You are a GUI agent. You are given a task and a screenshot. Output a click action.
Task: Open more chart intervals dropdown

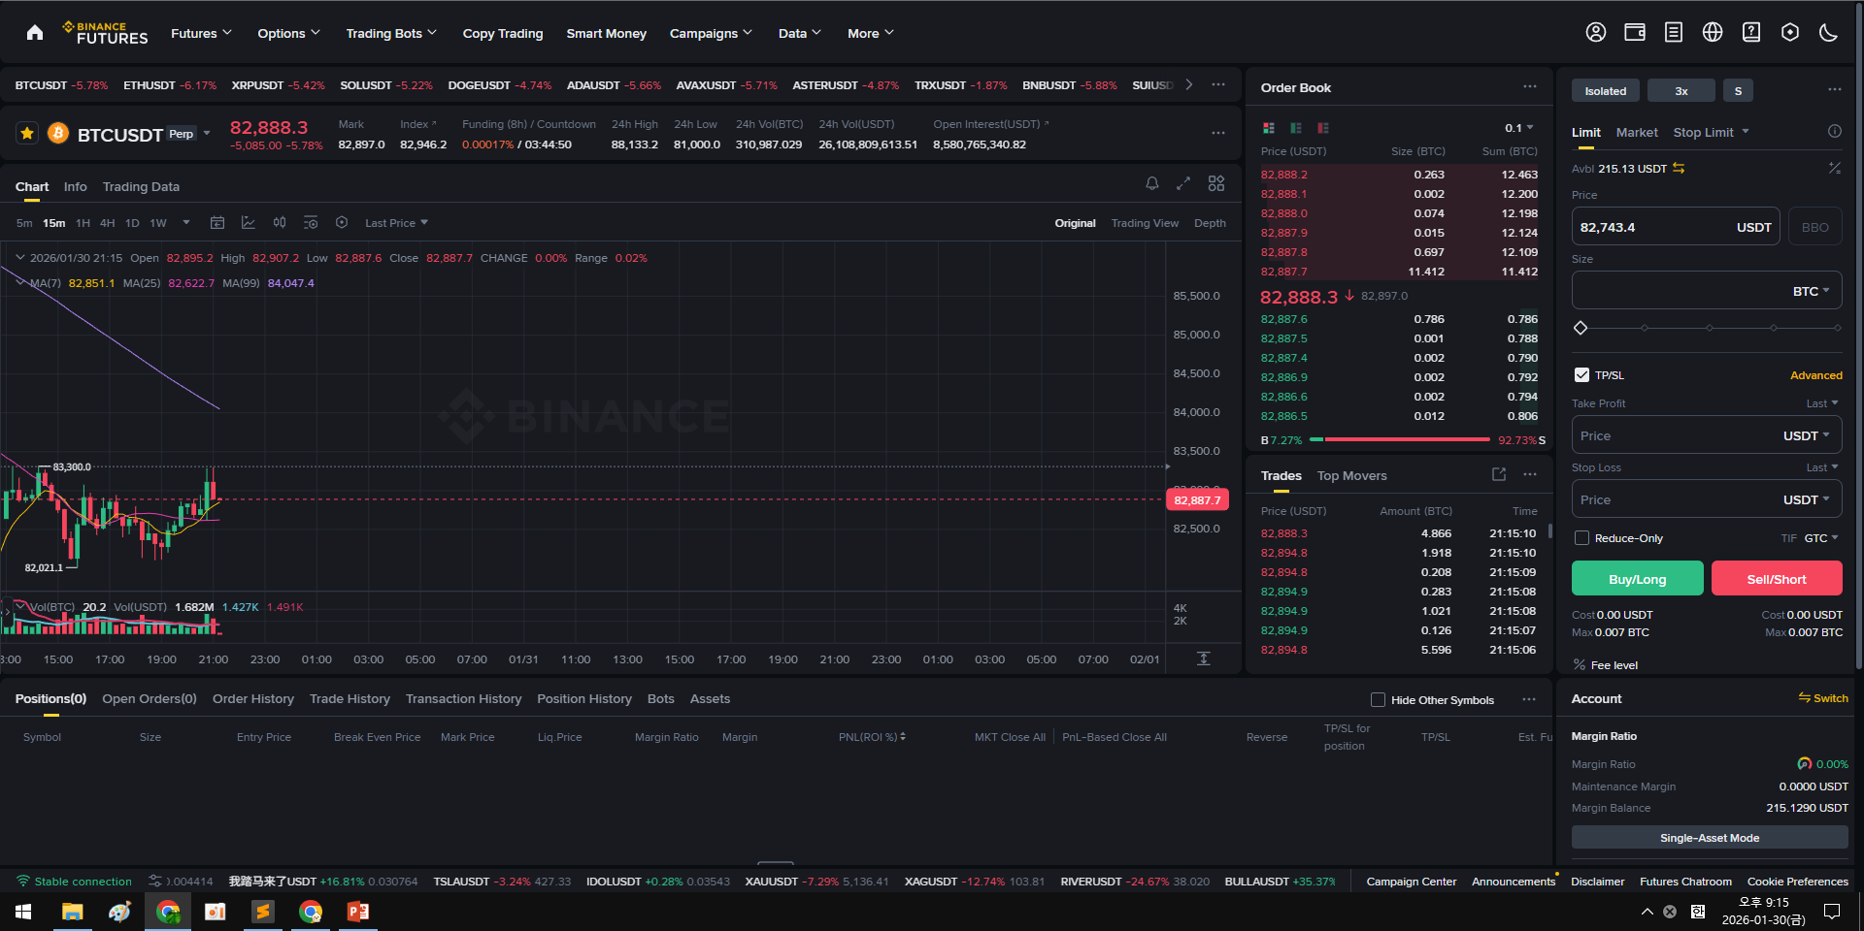[186, 223]
